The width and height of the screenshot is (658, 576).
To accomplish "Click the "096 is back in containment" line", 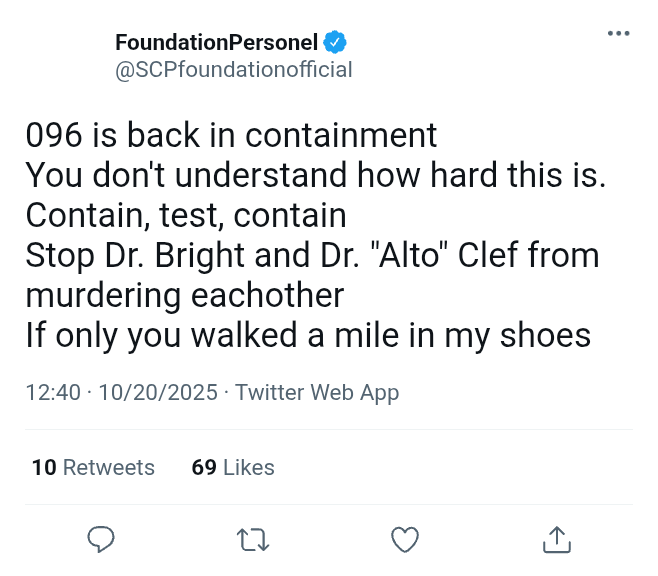I will tap(231, 135).
